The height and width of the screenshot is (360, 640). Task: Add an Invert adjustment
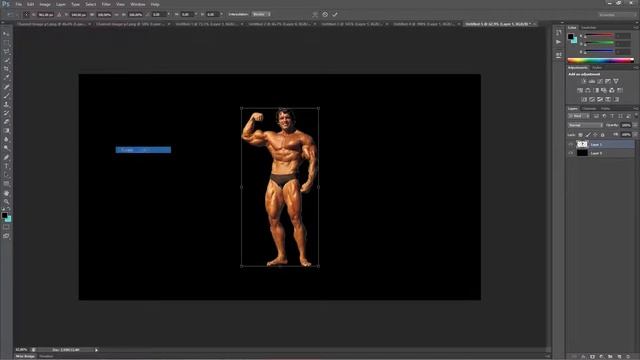(584, 100)
